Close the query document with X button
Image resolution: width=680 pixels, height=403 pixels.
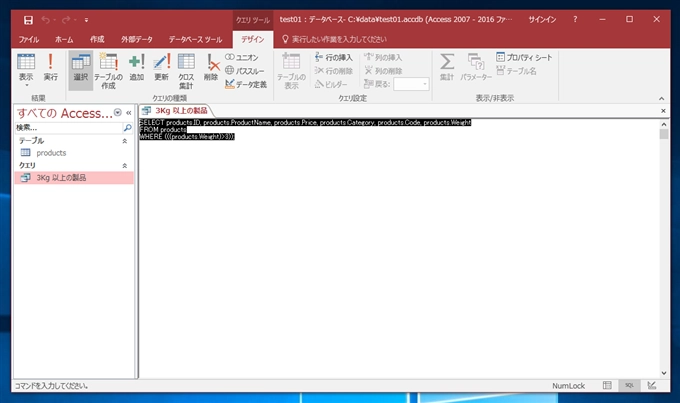(663, 111)
